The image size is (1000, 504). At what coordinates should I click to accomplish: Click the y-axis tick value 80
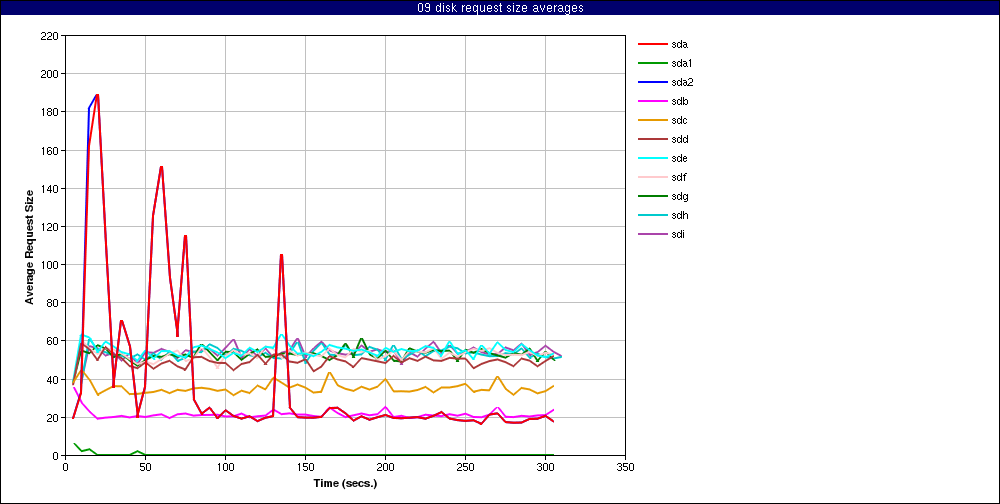pyautogui.click(x=53, y=303)
